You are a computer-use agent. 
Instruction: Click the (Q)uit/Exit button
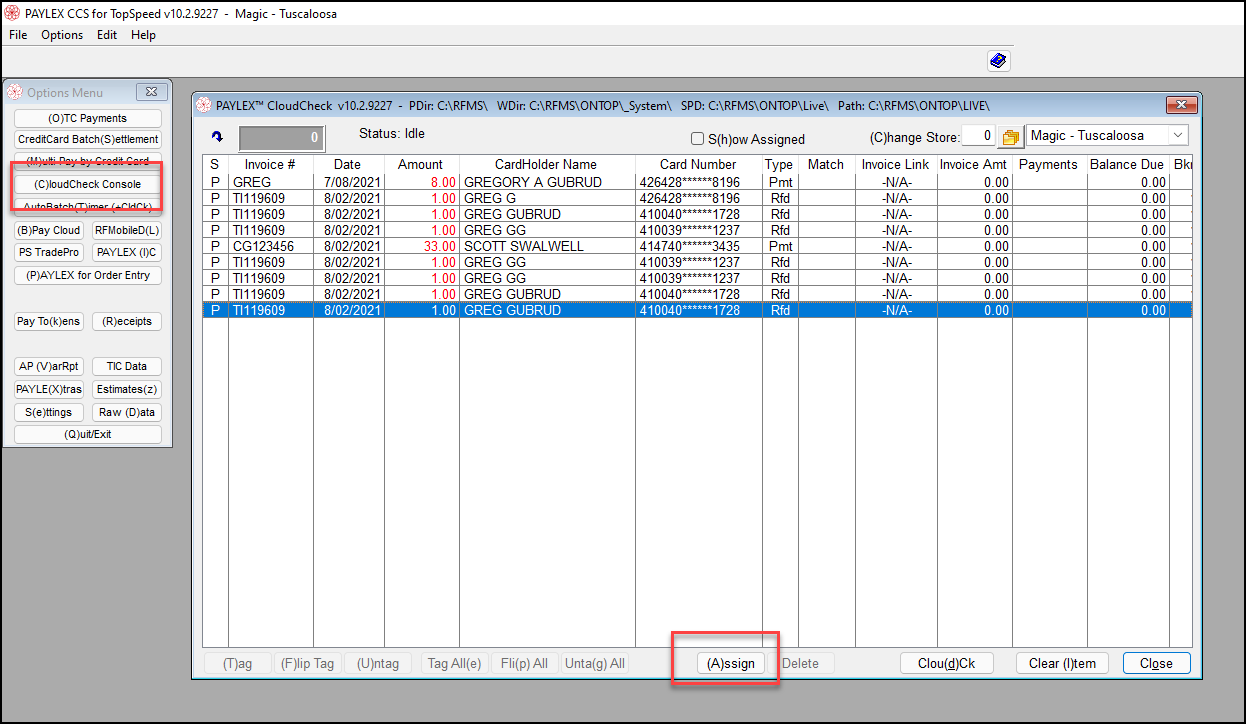click(88, 435)
